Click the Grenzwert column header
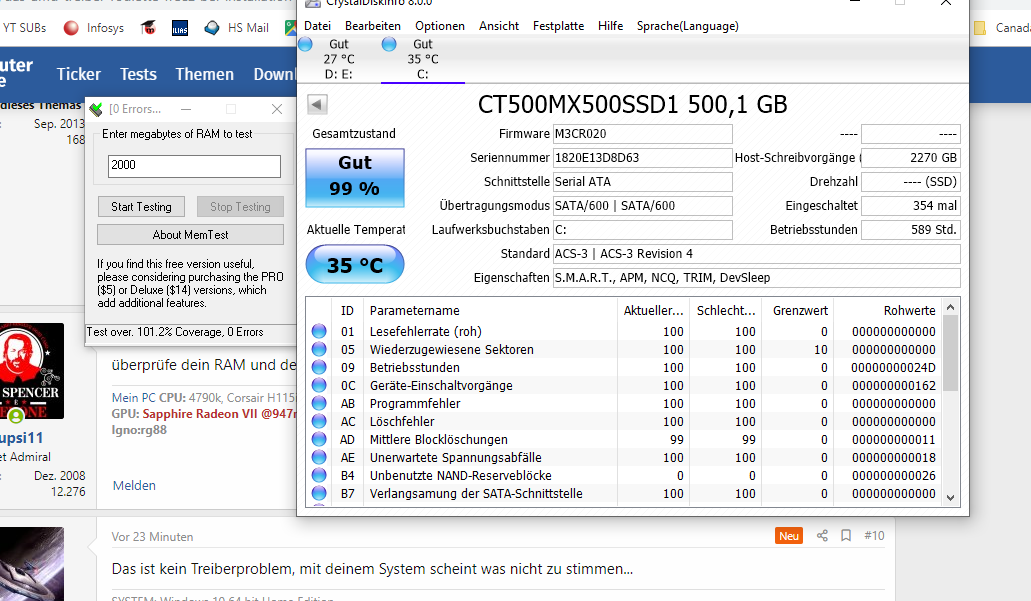Image resolution: width=1031 pixels, height=601 pixels. click(x=798, y=310)
